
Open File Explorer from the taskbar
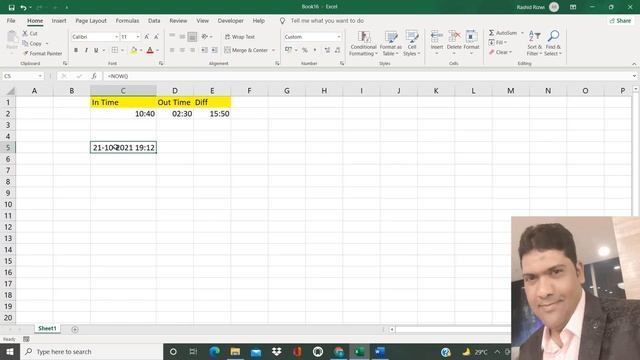[235, 351]
